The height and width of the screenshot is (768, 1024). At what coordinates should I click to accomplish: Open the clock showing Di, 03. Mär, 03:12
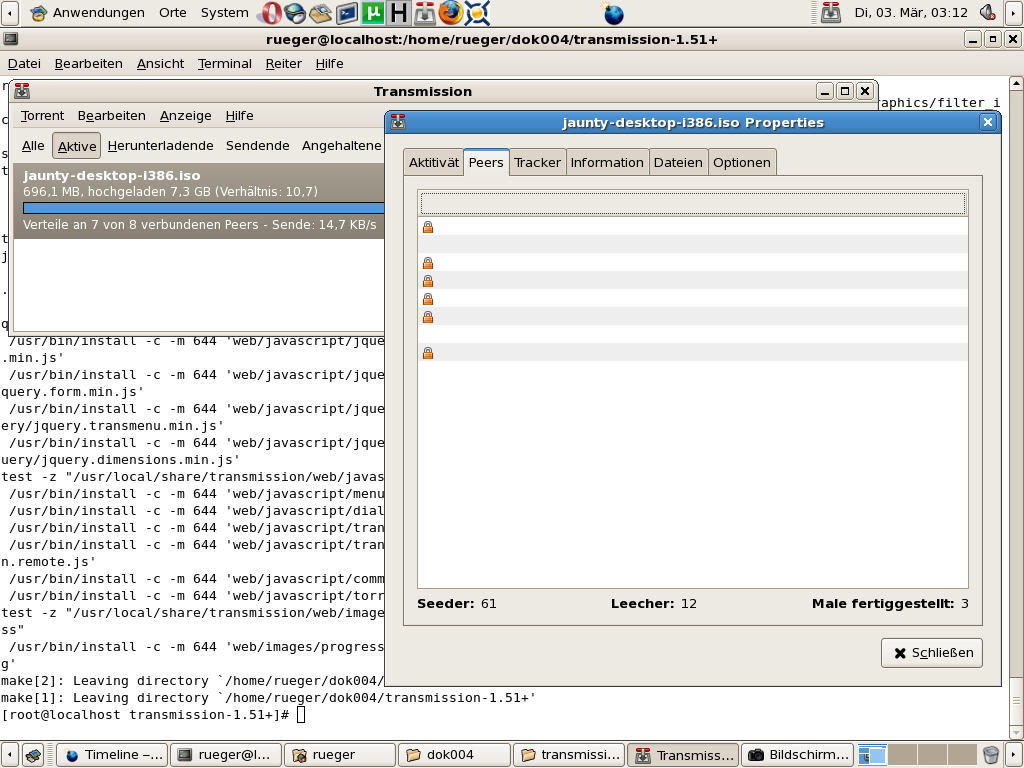point(911,12)
